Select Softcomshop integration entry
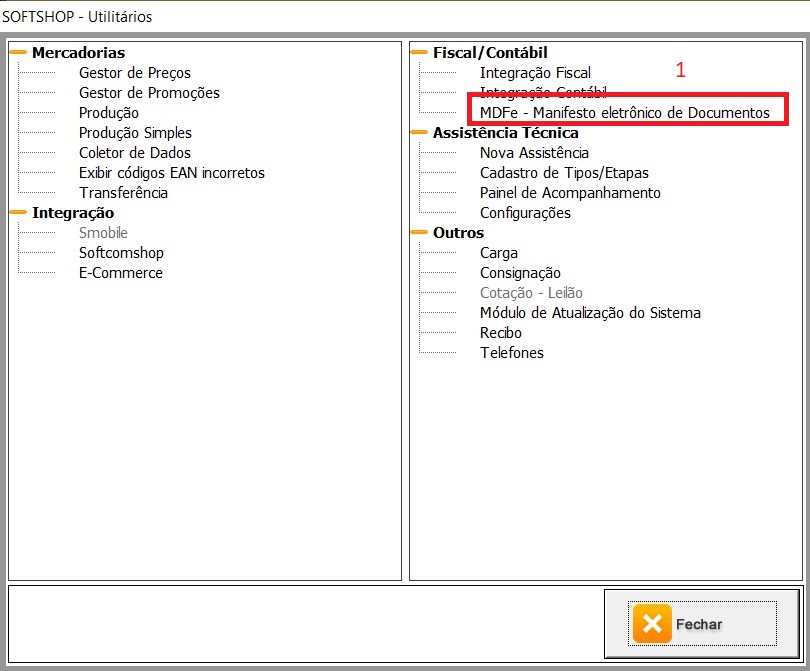The image size is (810, 671). (121, 253)
